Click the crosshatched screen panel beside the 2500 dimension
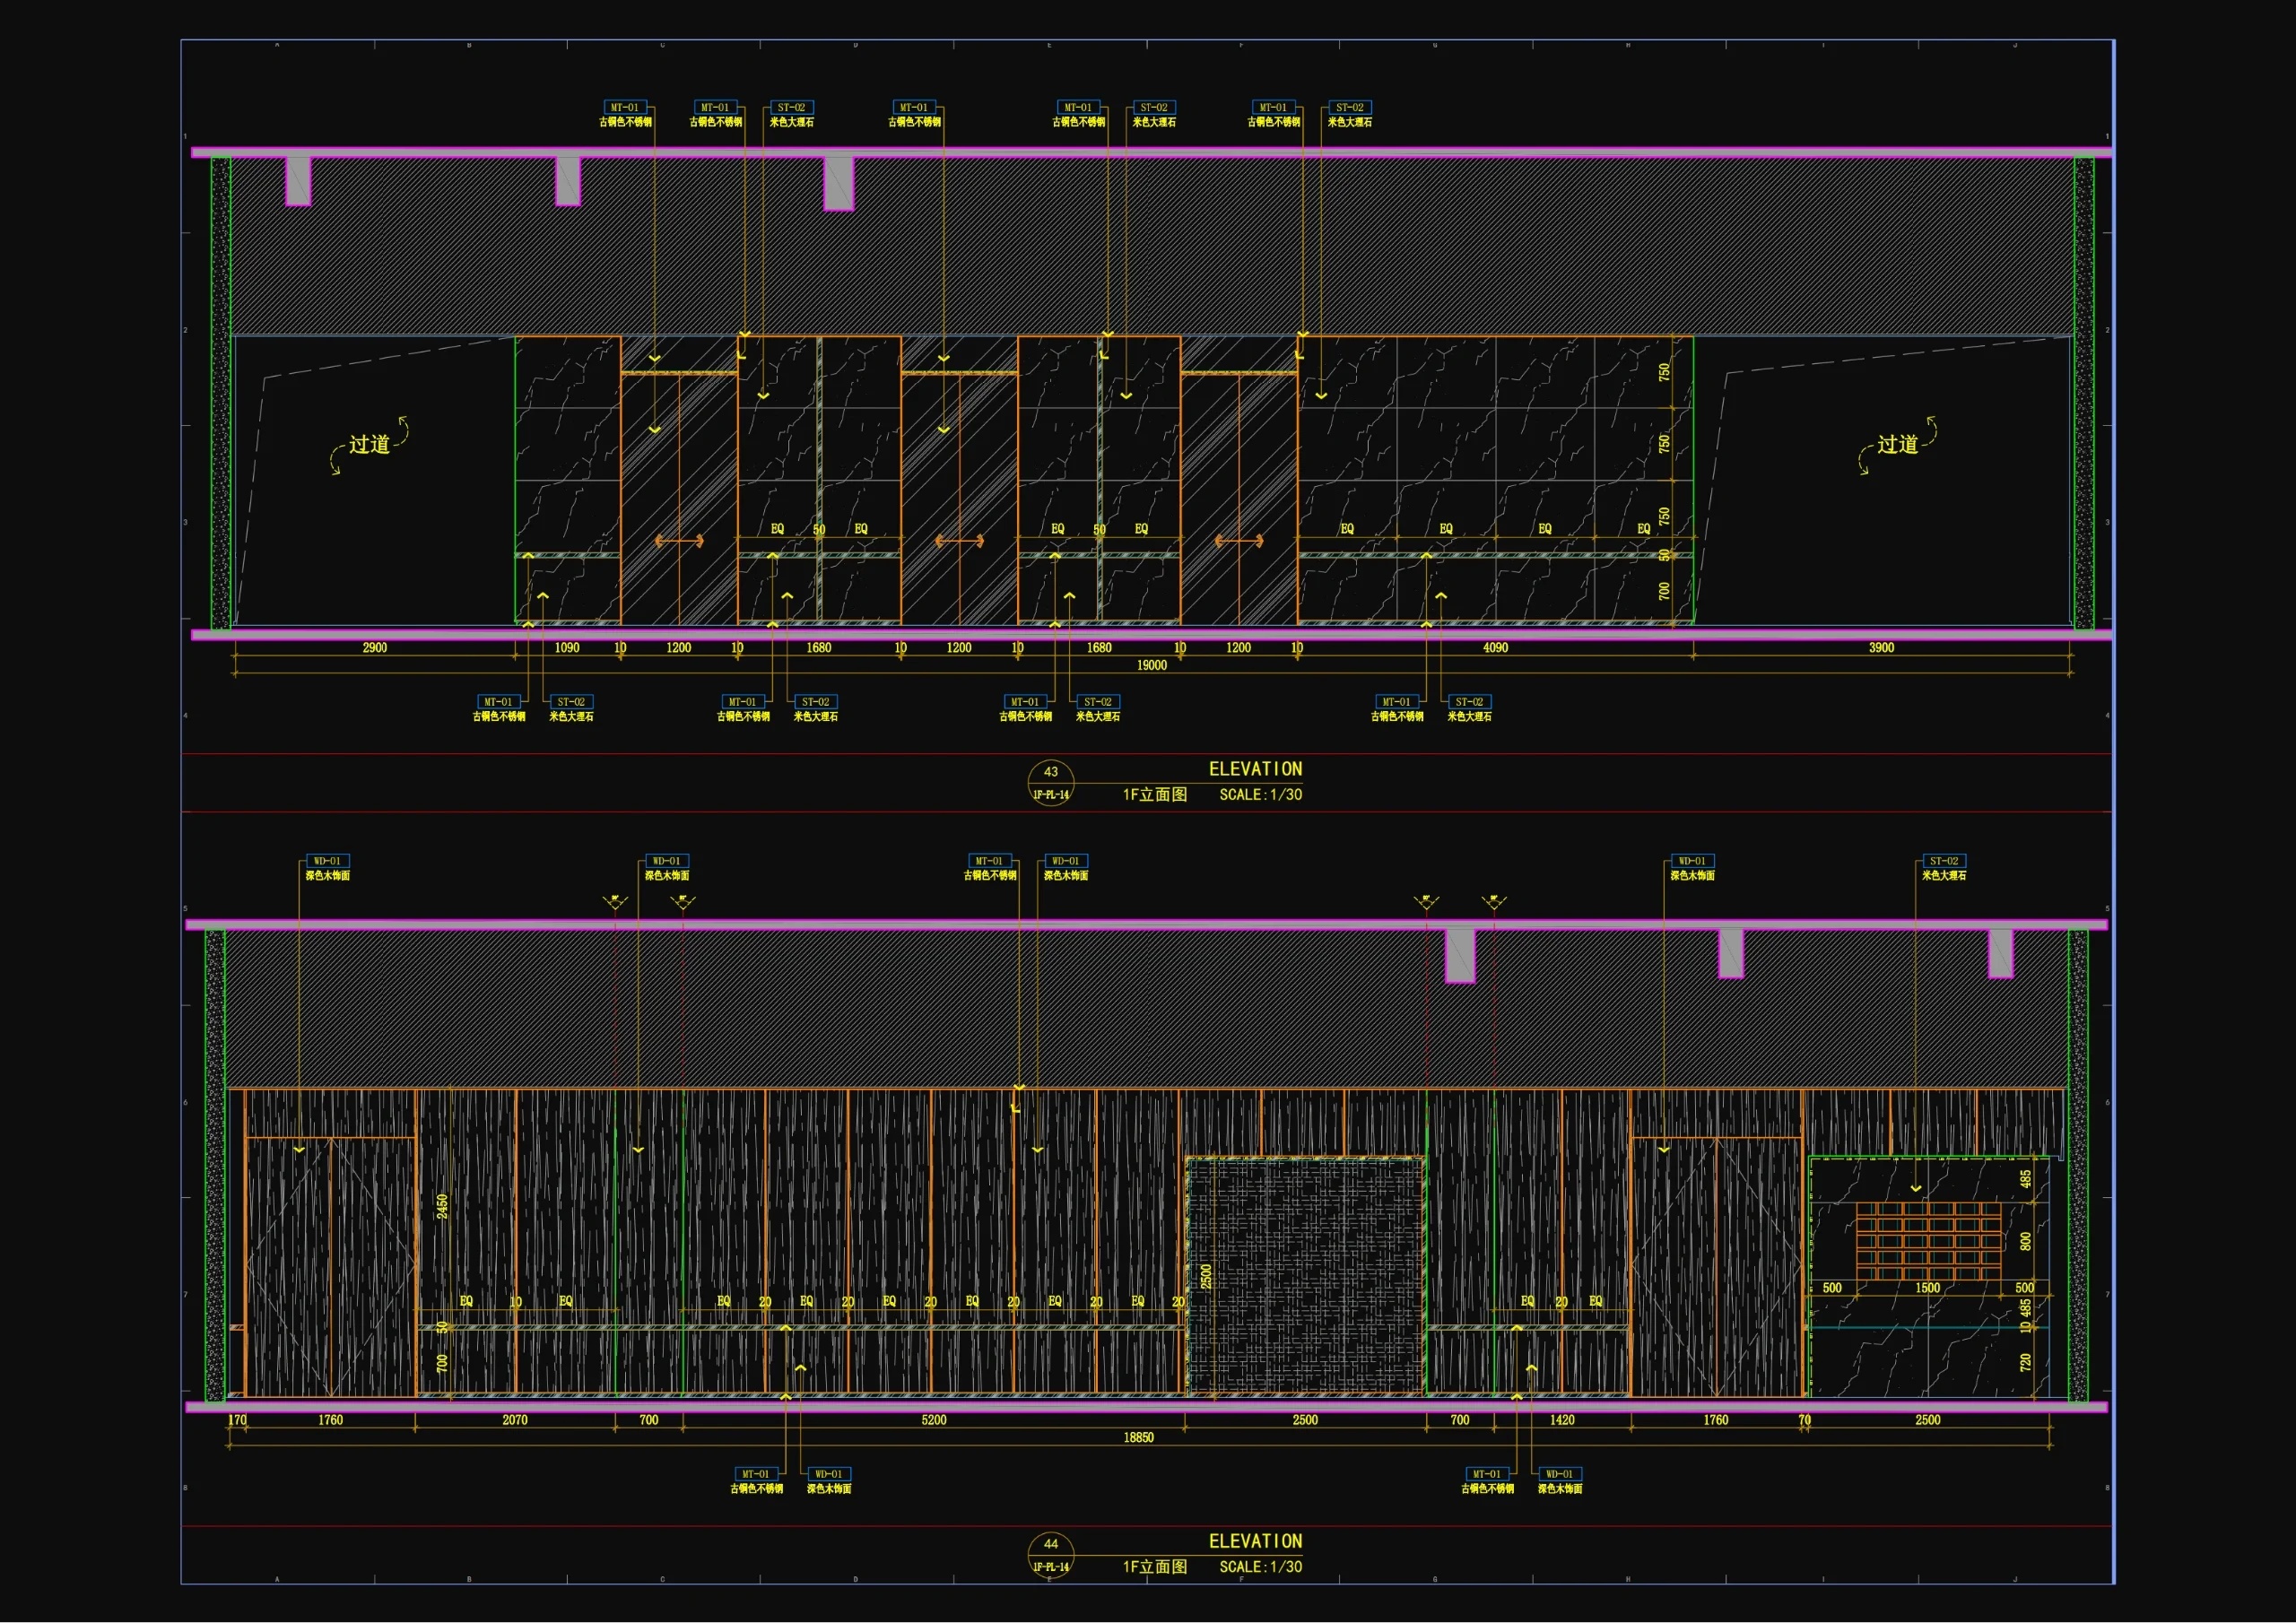This screenshot has height=1623, width=2296. (1305, 1275)
